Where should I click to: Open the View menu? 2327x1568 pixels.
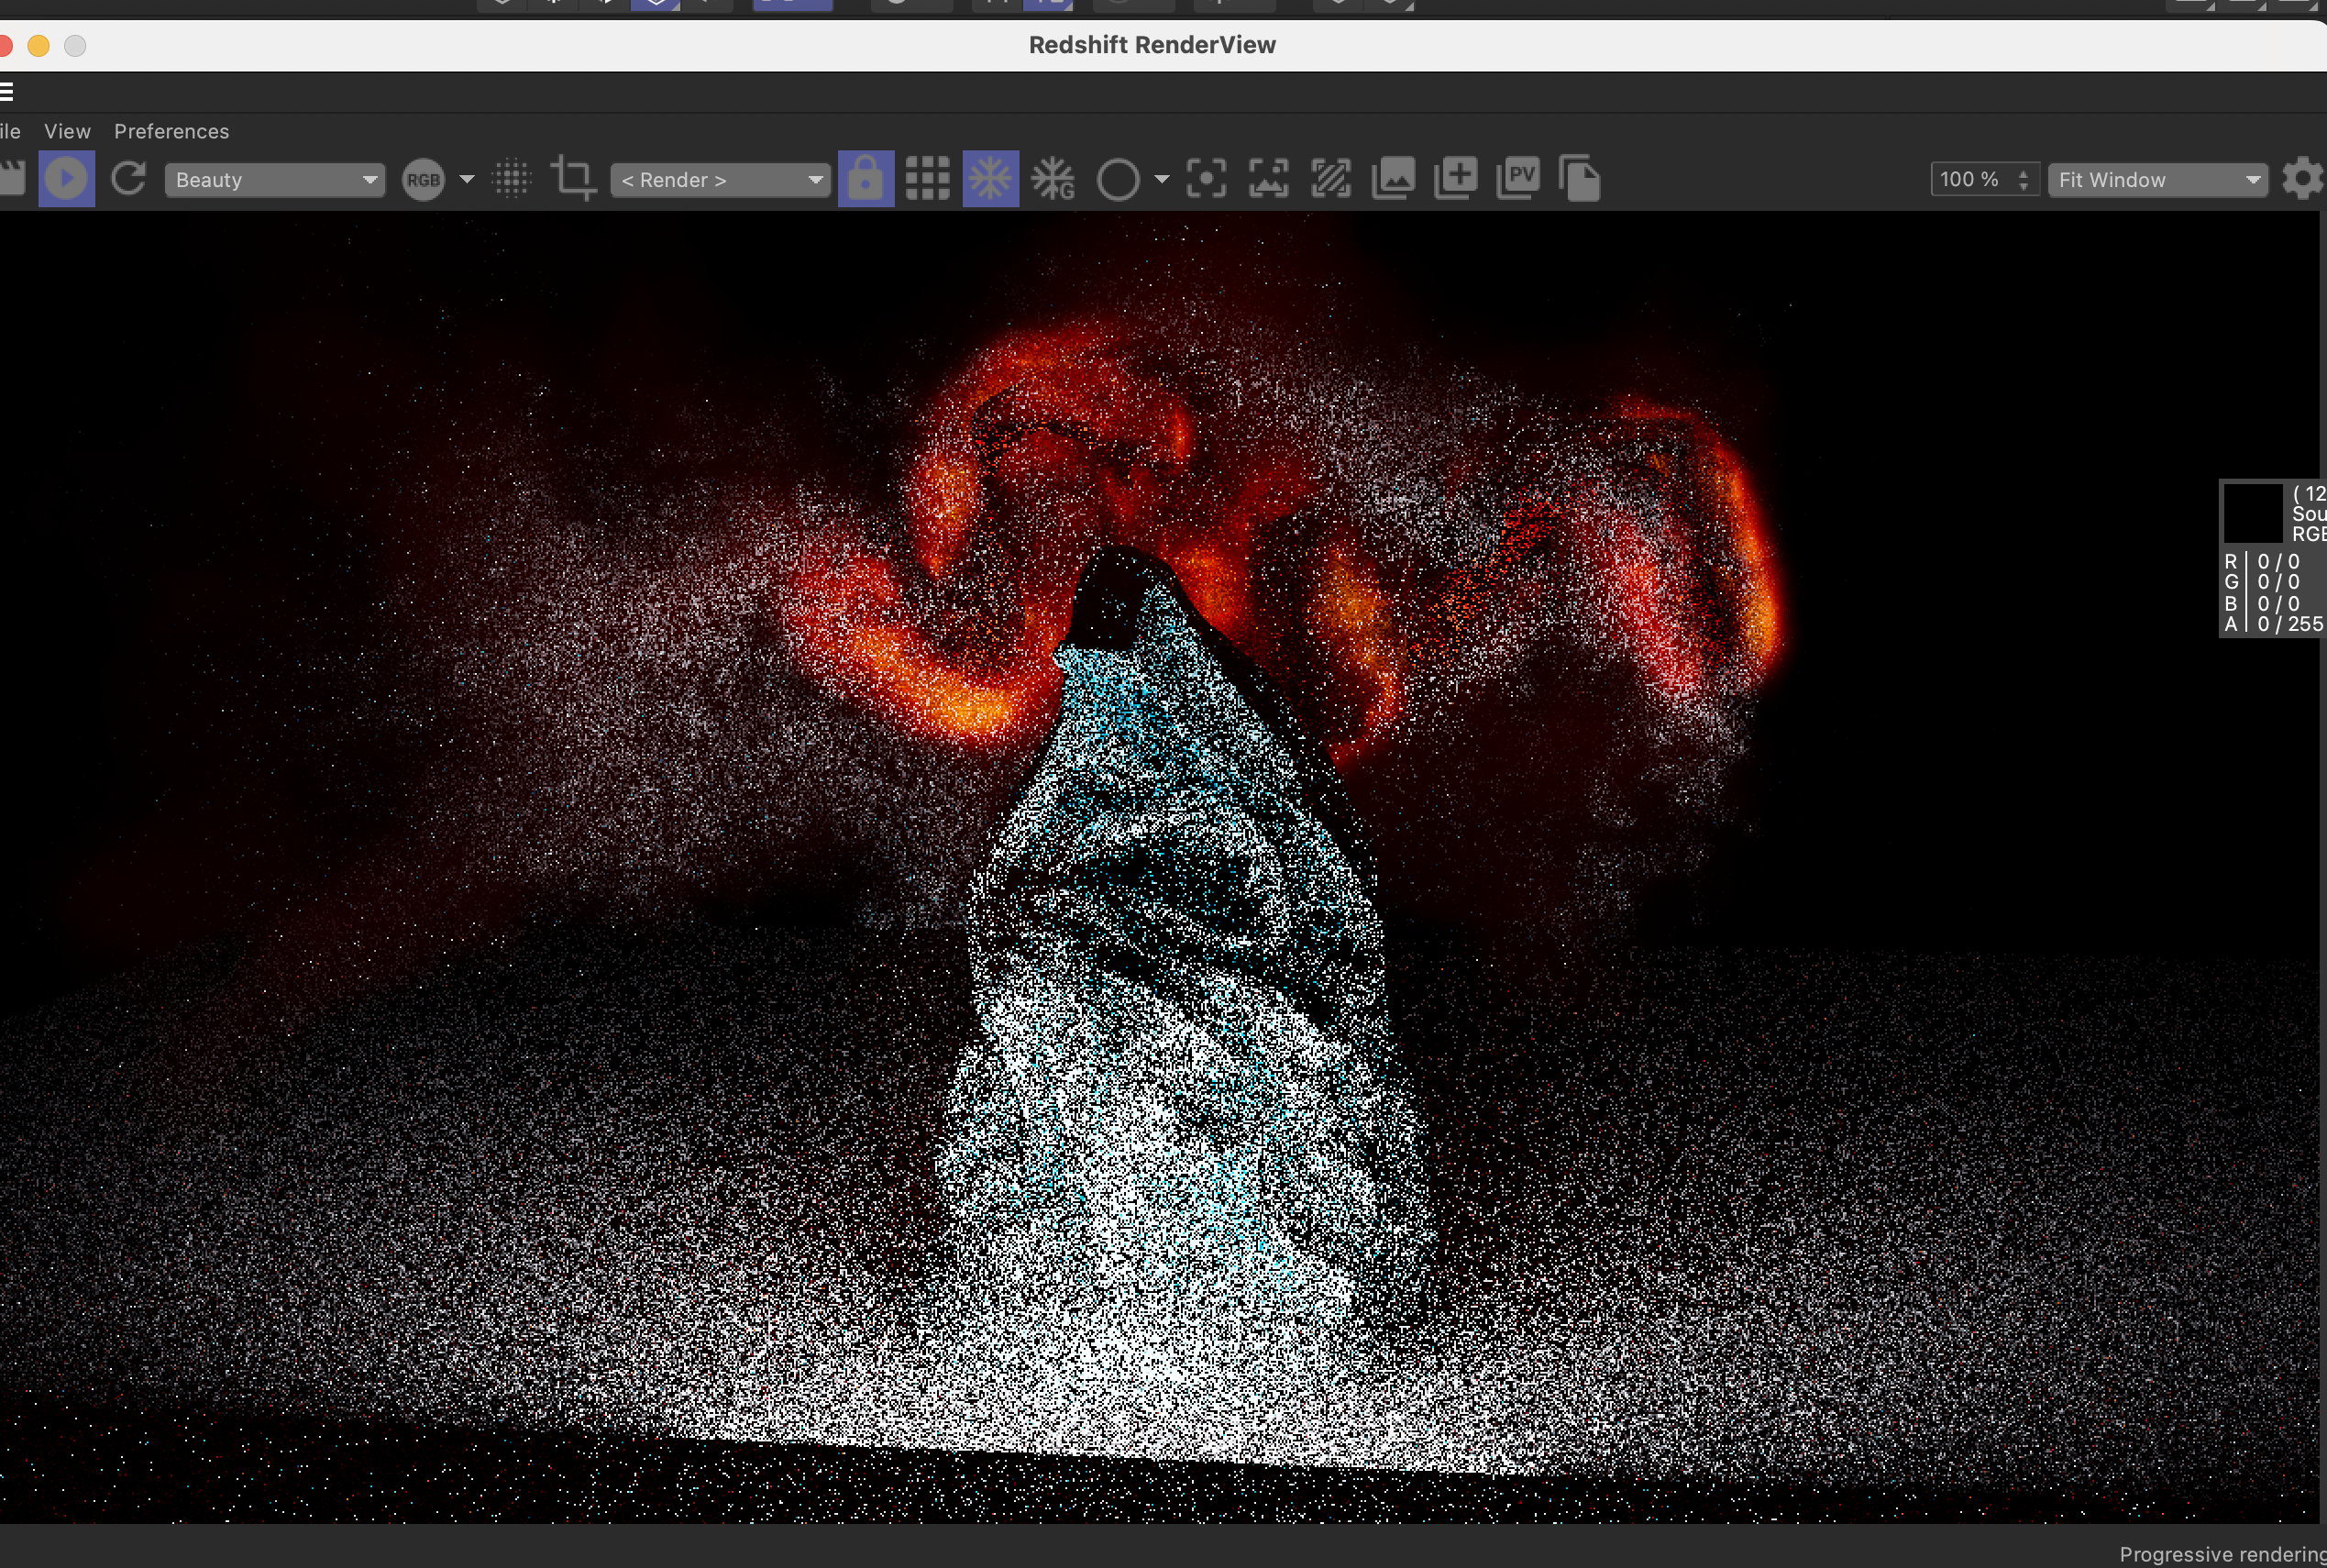[x=67, y=131]
